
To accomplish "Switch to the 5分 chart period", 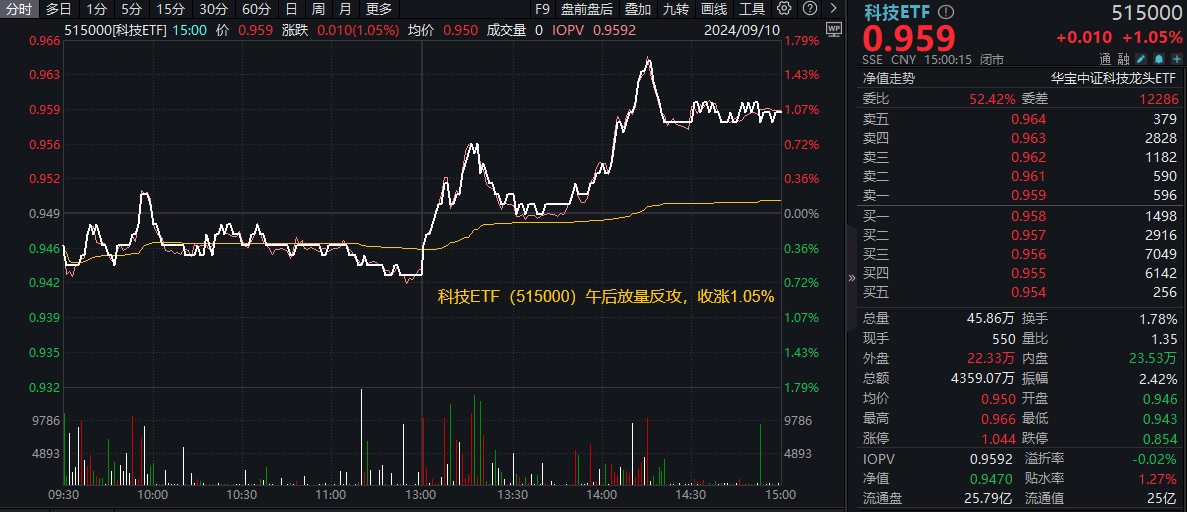I will [131, 9].
